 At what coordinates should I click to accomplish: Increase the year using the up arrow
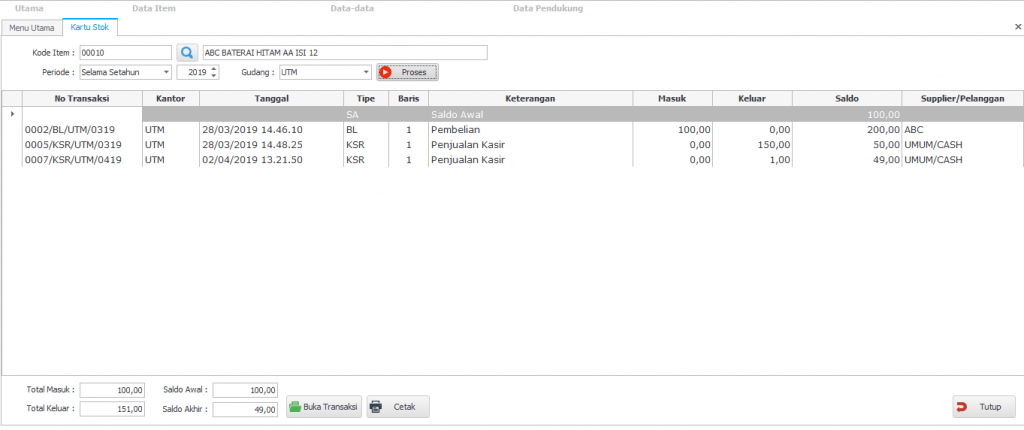tap(214, 69)
